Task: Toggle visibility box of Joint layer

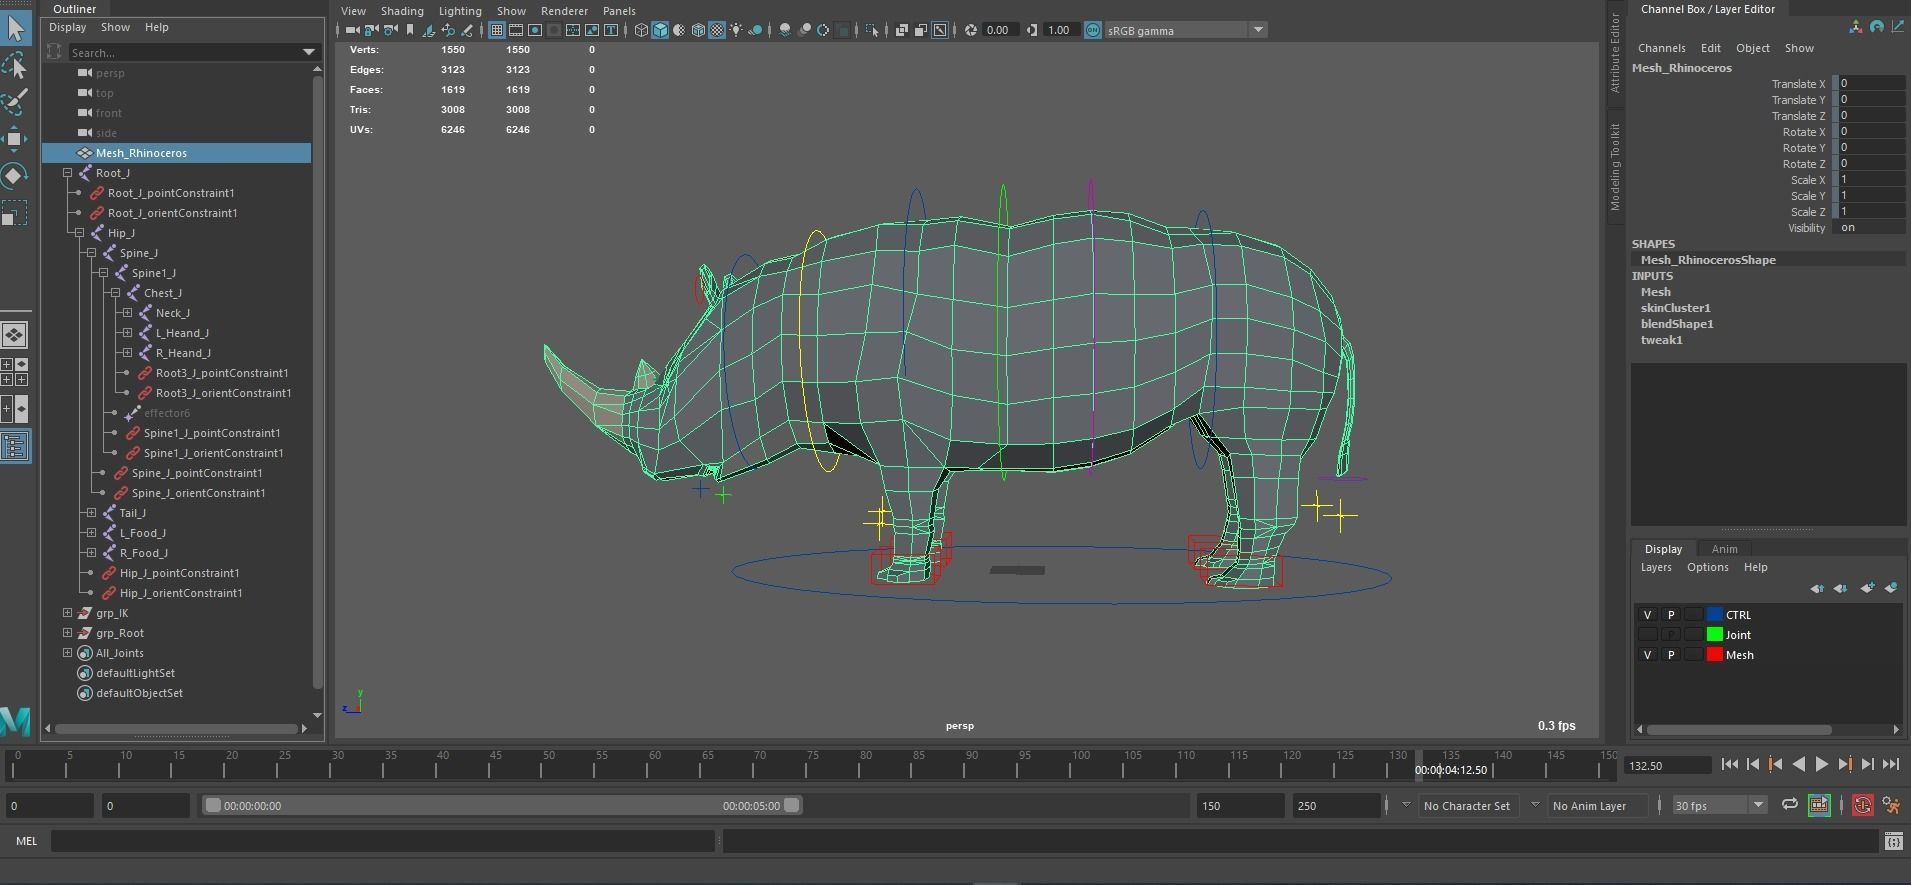Action: coord(1647,635)
